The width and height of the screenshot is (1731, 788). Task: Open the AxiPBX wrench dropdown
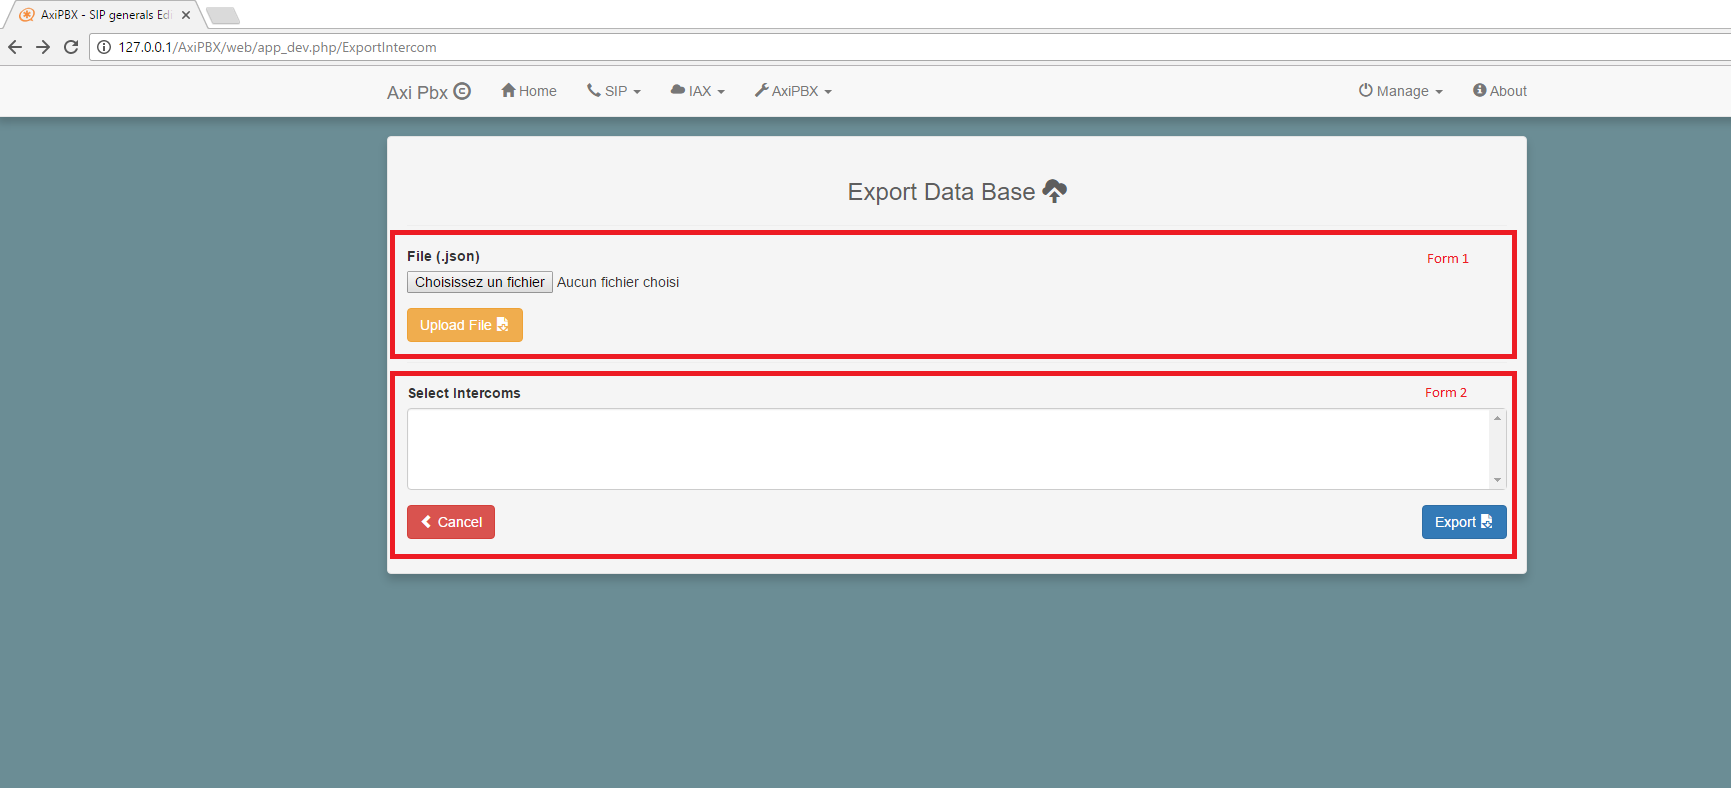(793, 91)
